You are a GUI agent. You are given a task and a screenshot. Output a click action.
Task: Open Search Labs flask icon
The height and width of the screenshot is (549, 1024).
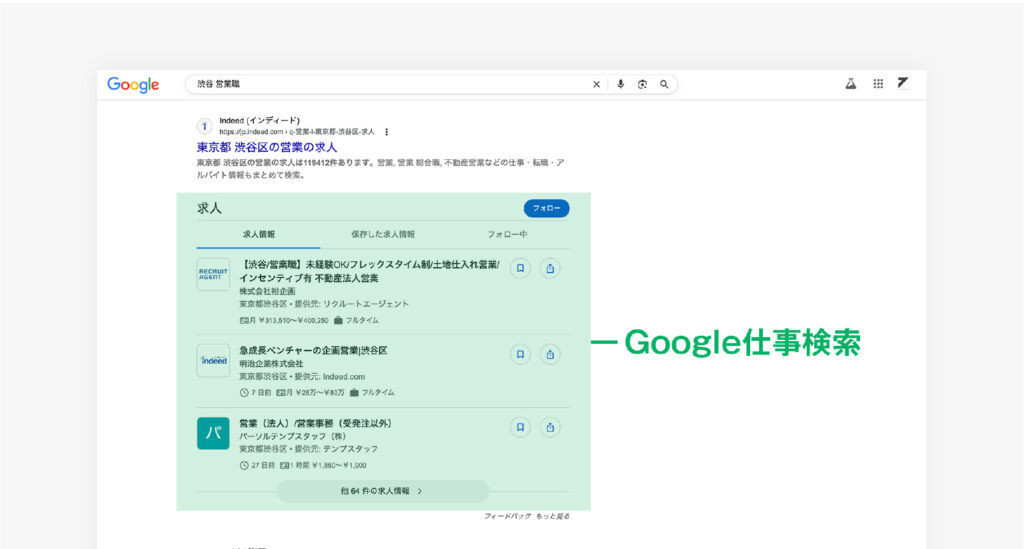click(x=851, y=84)
